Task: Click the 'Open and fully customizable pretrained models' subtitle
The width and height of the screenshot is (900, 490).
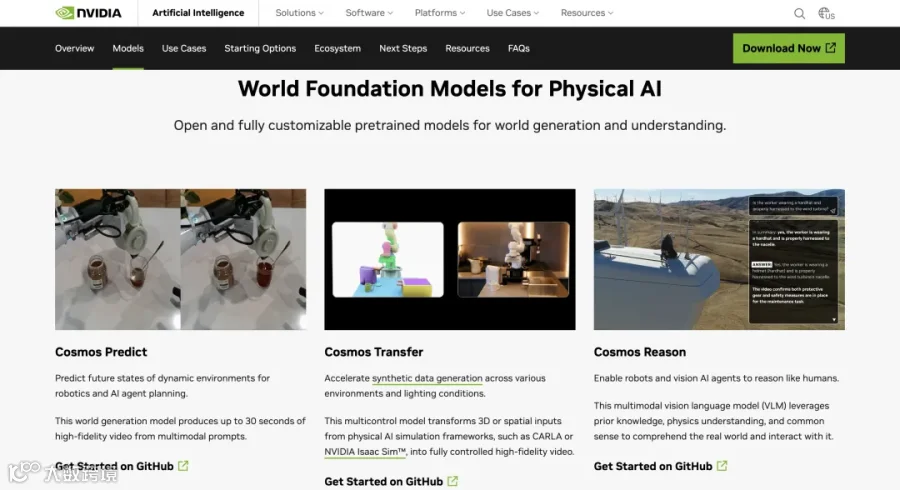Action: coord(450,125)
